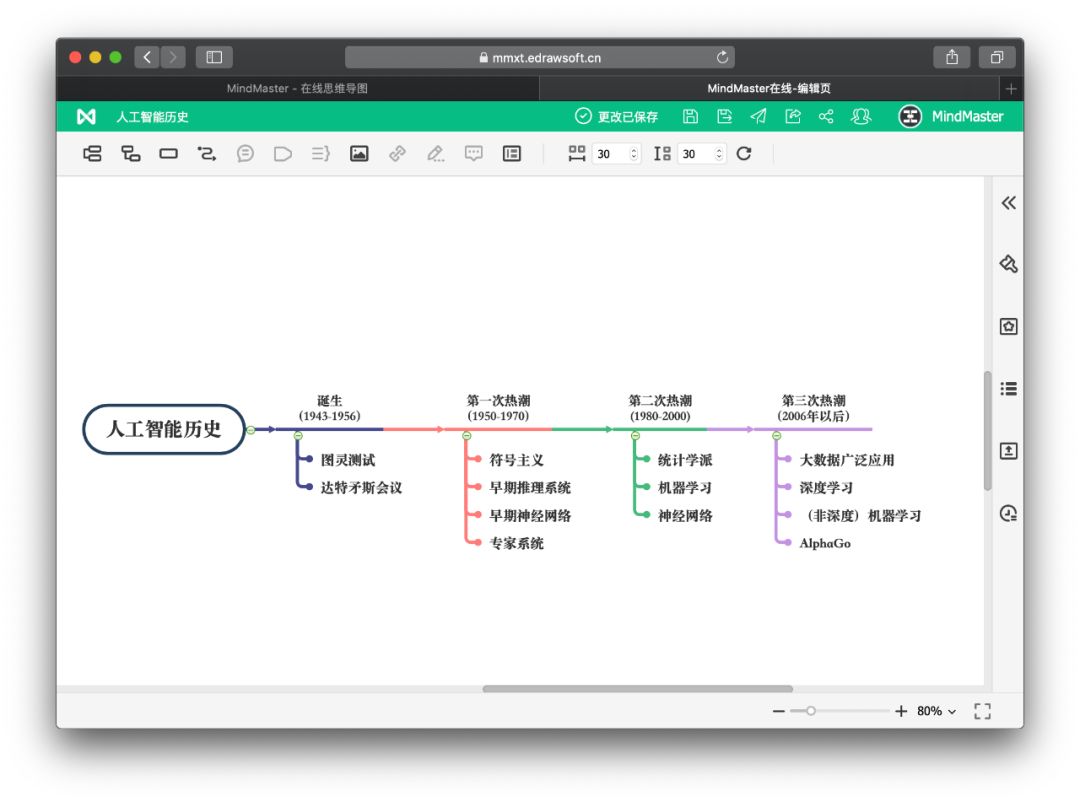The image size is (1080, 802).
Task: Adjust horizontal spacing stepper arrows
Action: click(x=634, y=154)
